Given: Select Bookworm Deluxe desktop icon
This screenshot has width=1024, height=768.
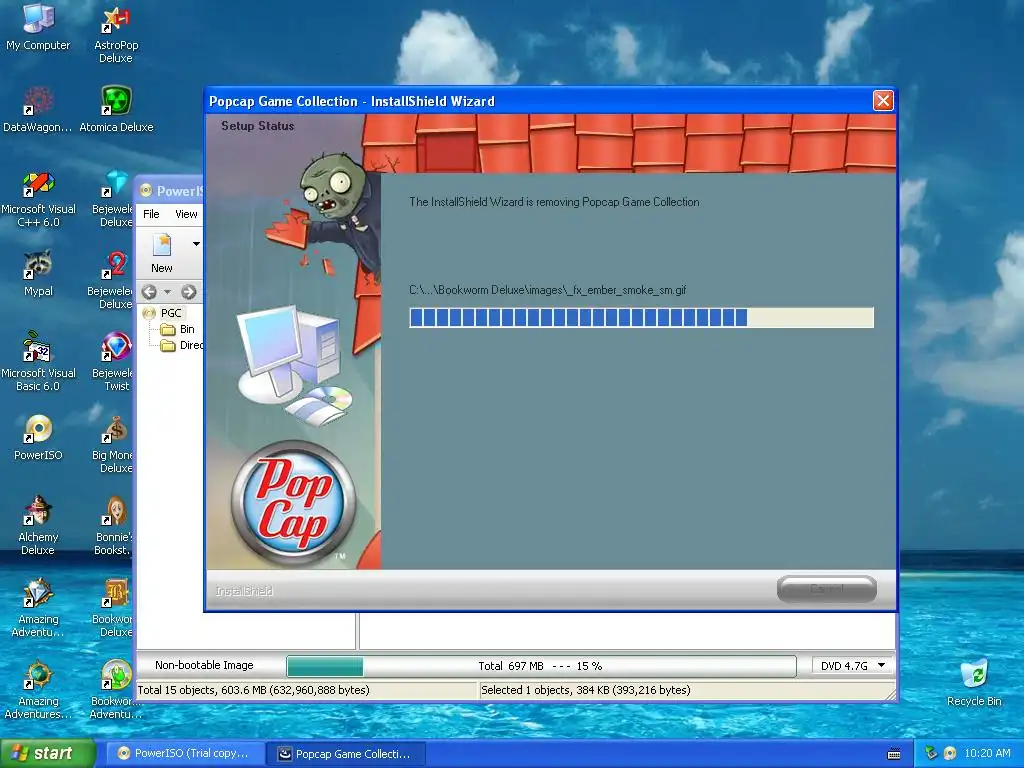Looking at the screenshot, I should [113, 608].
